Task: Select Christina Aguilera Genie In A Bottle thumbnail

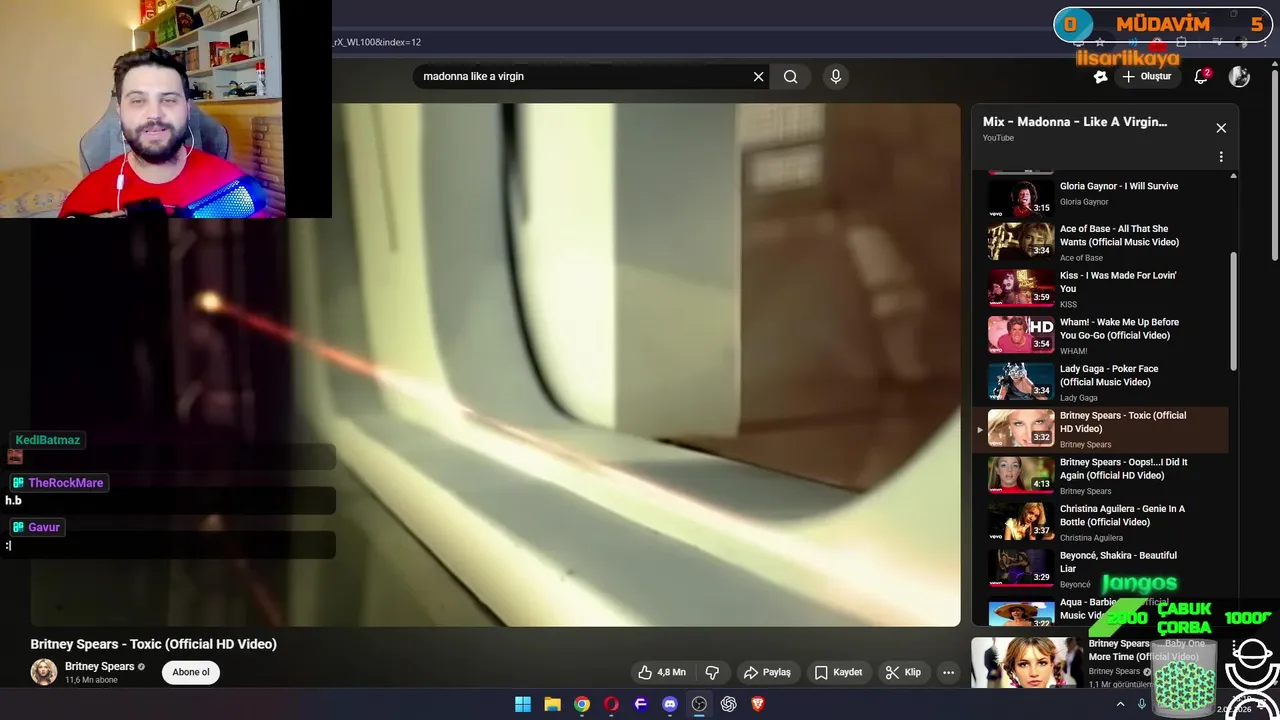Action: tap(1021, 522)
